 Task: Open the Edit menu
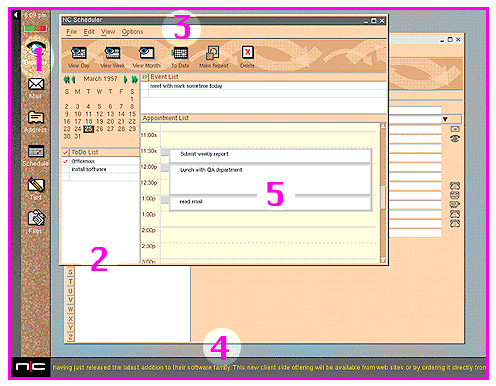pyautogui.click(x=89, y=32)
